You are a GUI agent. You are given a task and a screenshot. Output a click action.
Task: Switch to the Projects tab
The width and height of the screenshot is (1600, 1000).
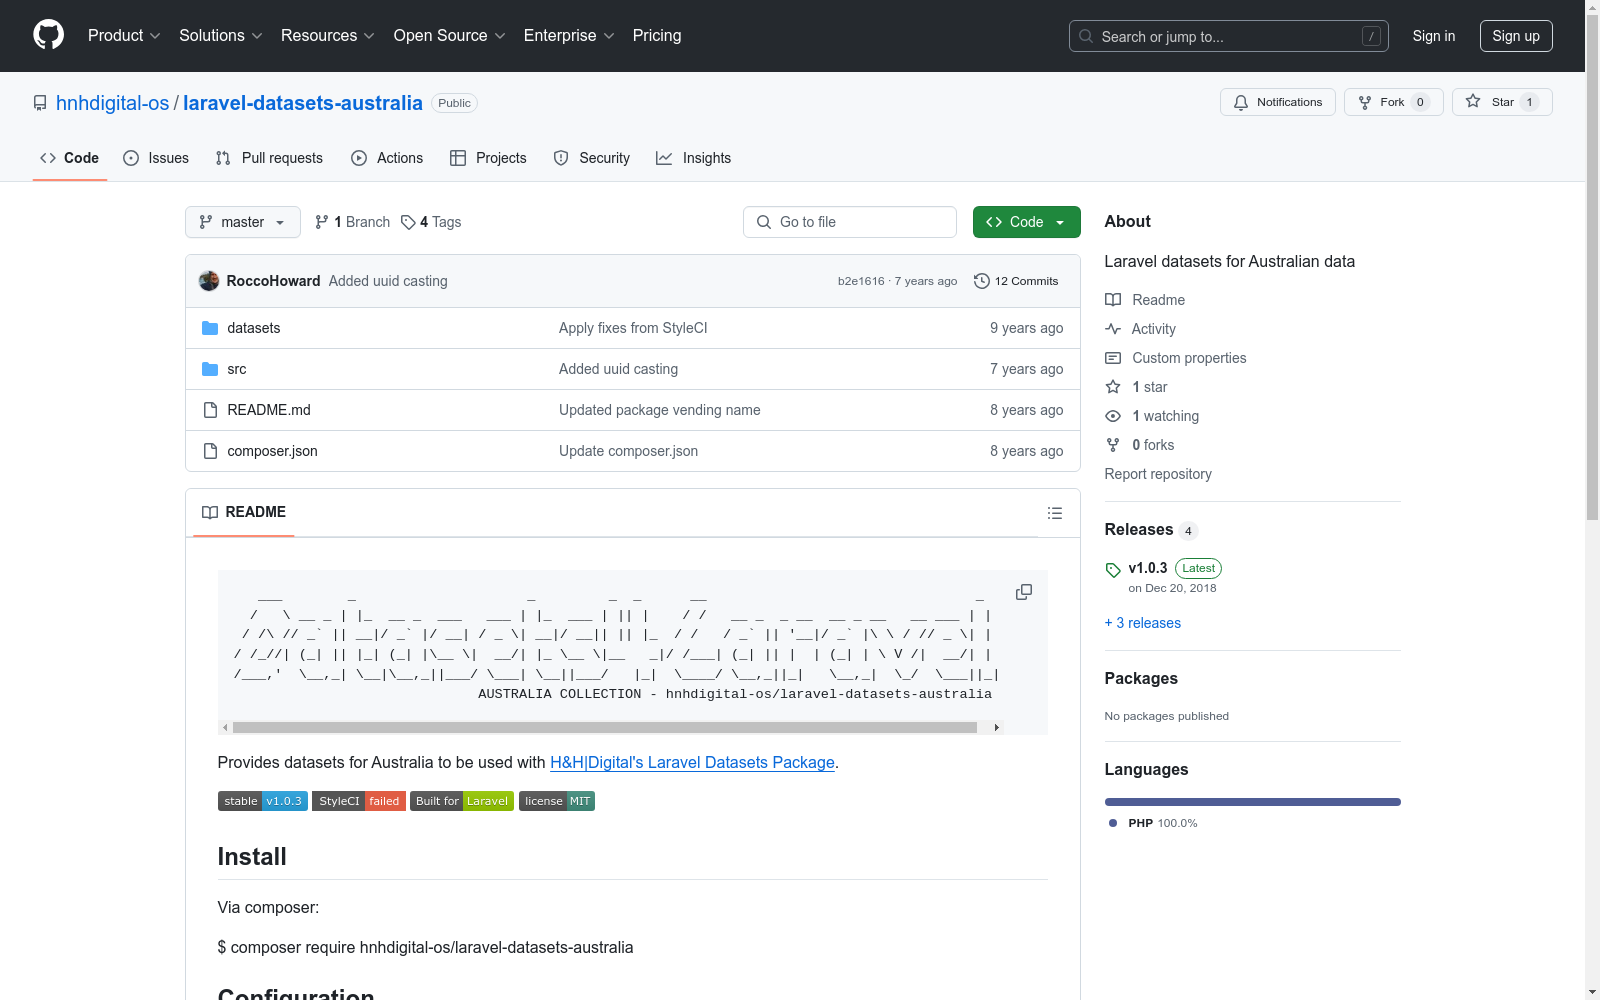(x=488, y=158)
